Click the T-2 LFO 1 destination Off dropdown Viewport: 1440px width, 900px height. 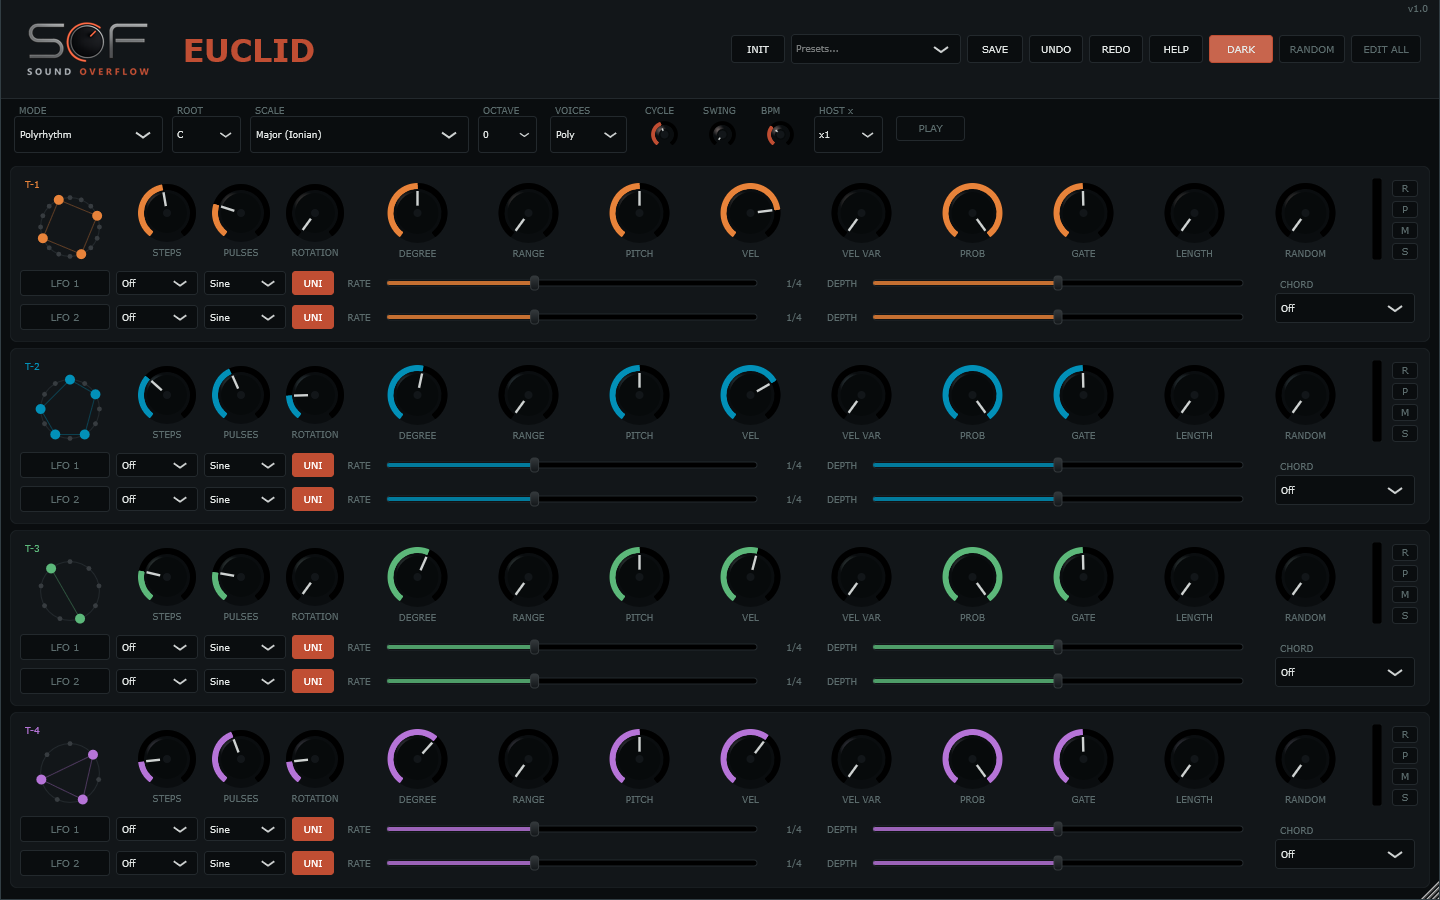(x=155, y=465)
